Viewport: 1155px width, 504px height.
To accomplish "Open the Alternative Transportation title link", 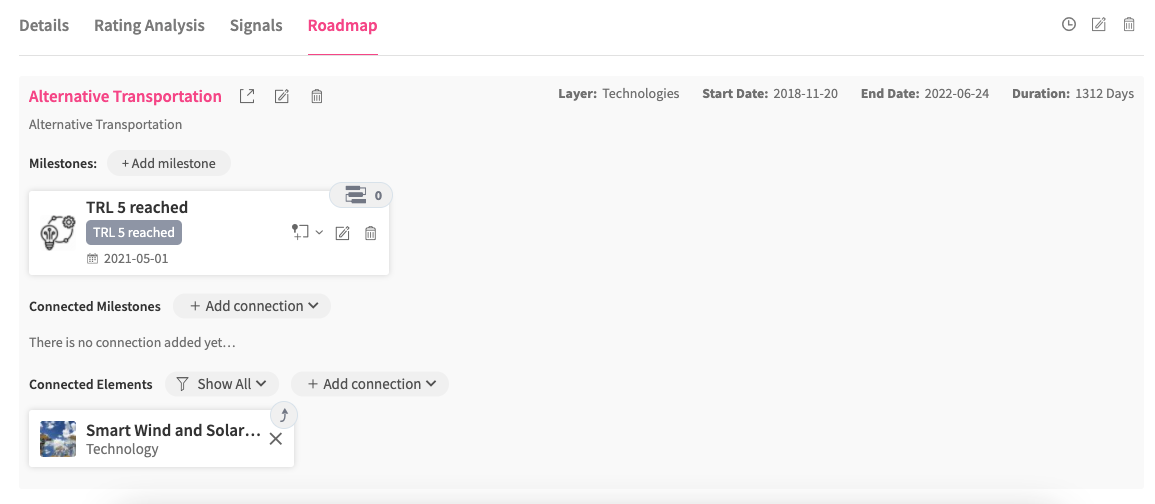I will 125,97.
